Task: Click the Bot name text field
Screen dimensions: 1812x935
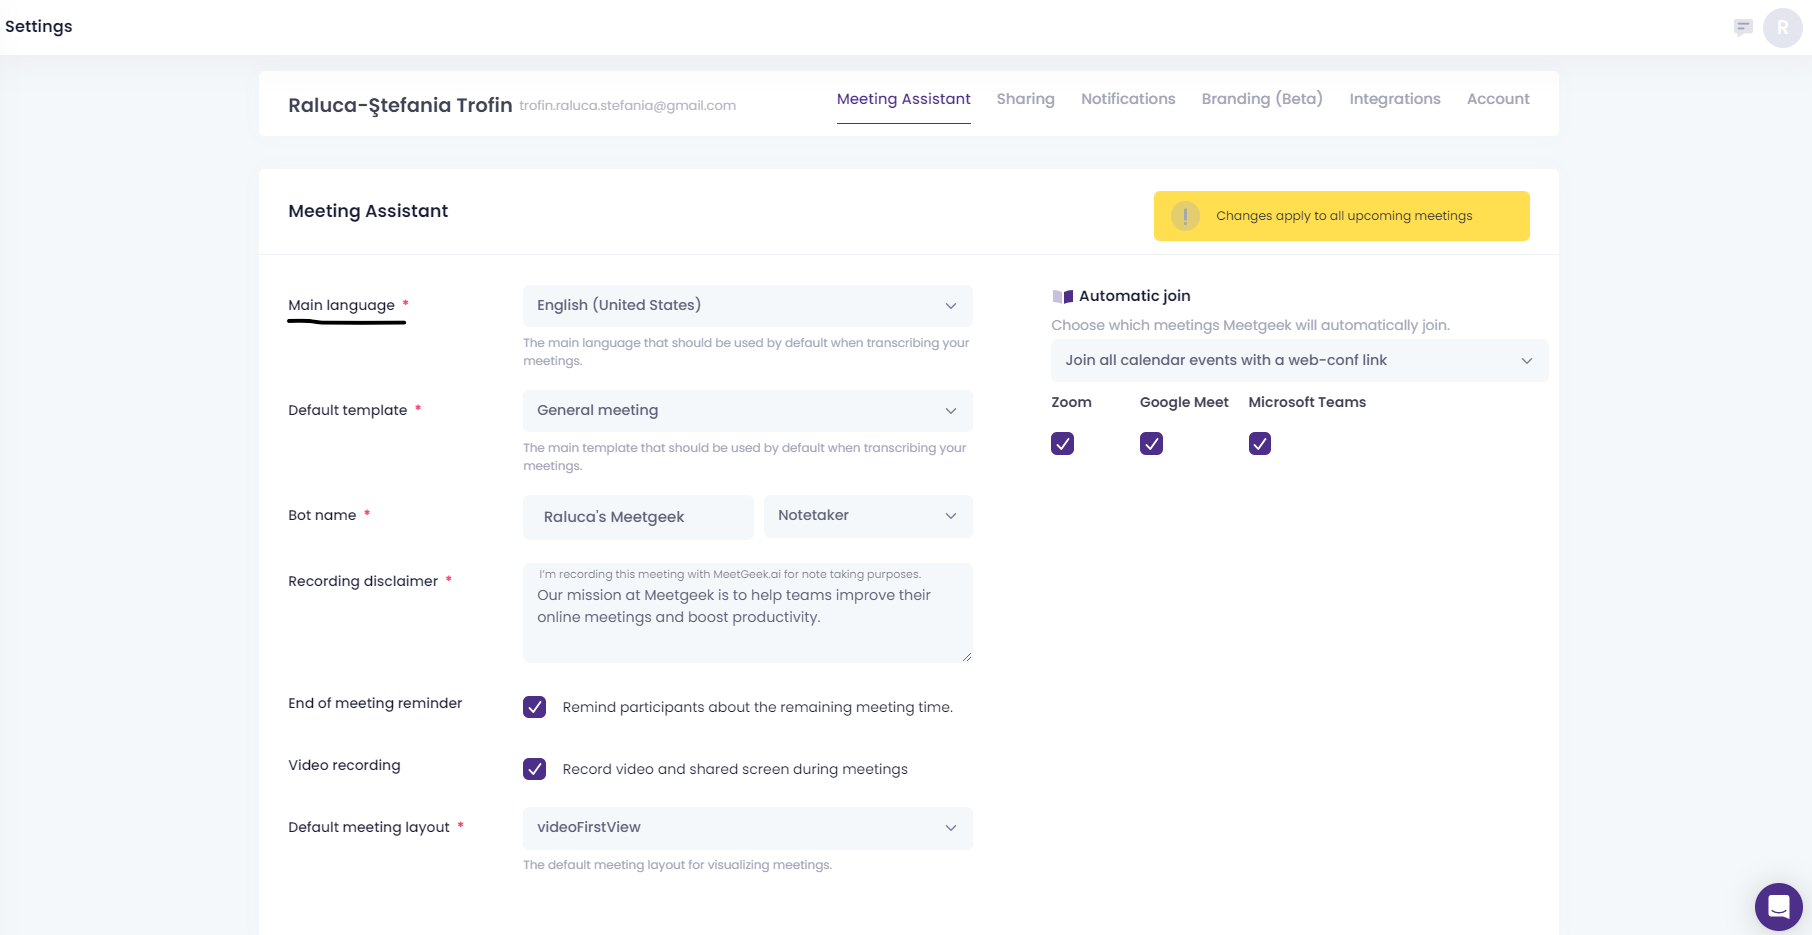Action: click(637, 517)
